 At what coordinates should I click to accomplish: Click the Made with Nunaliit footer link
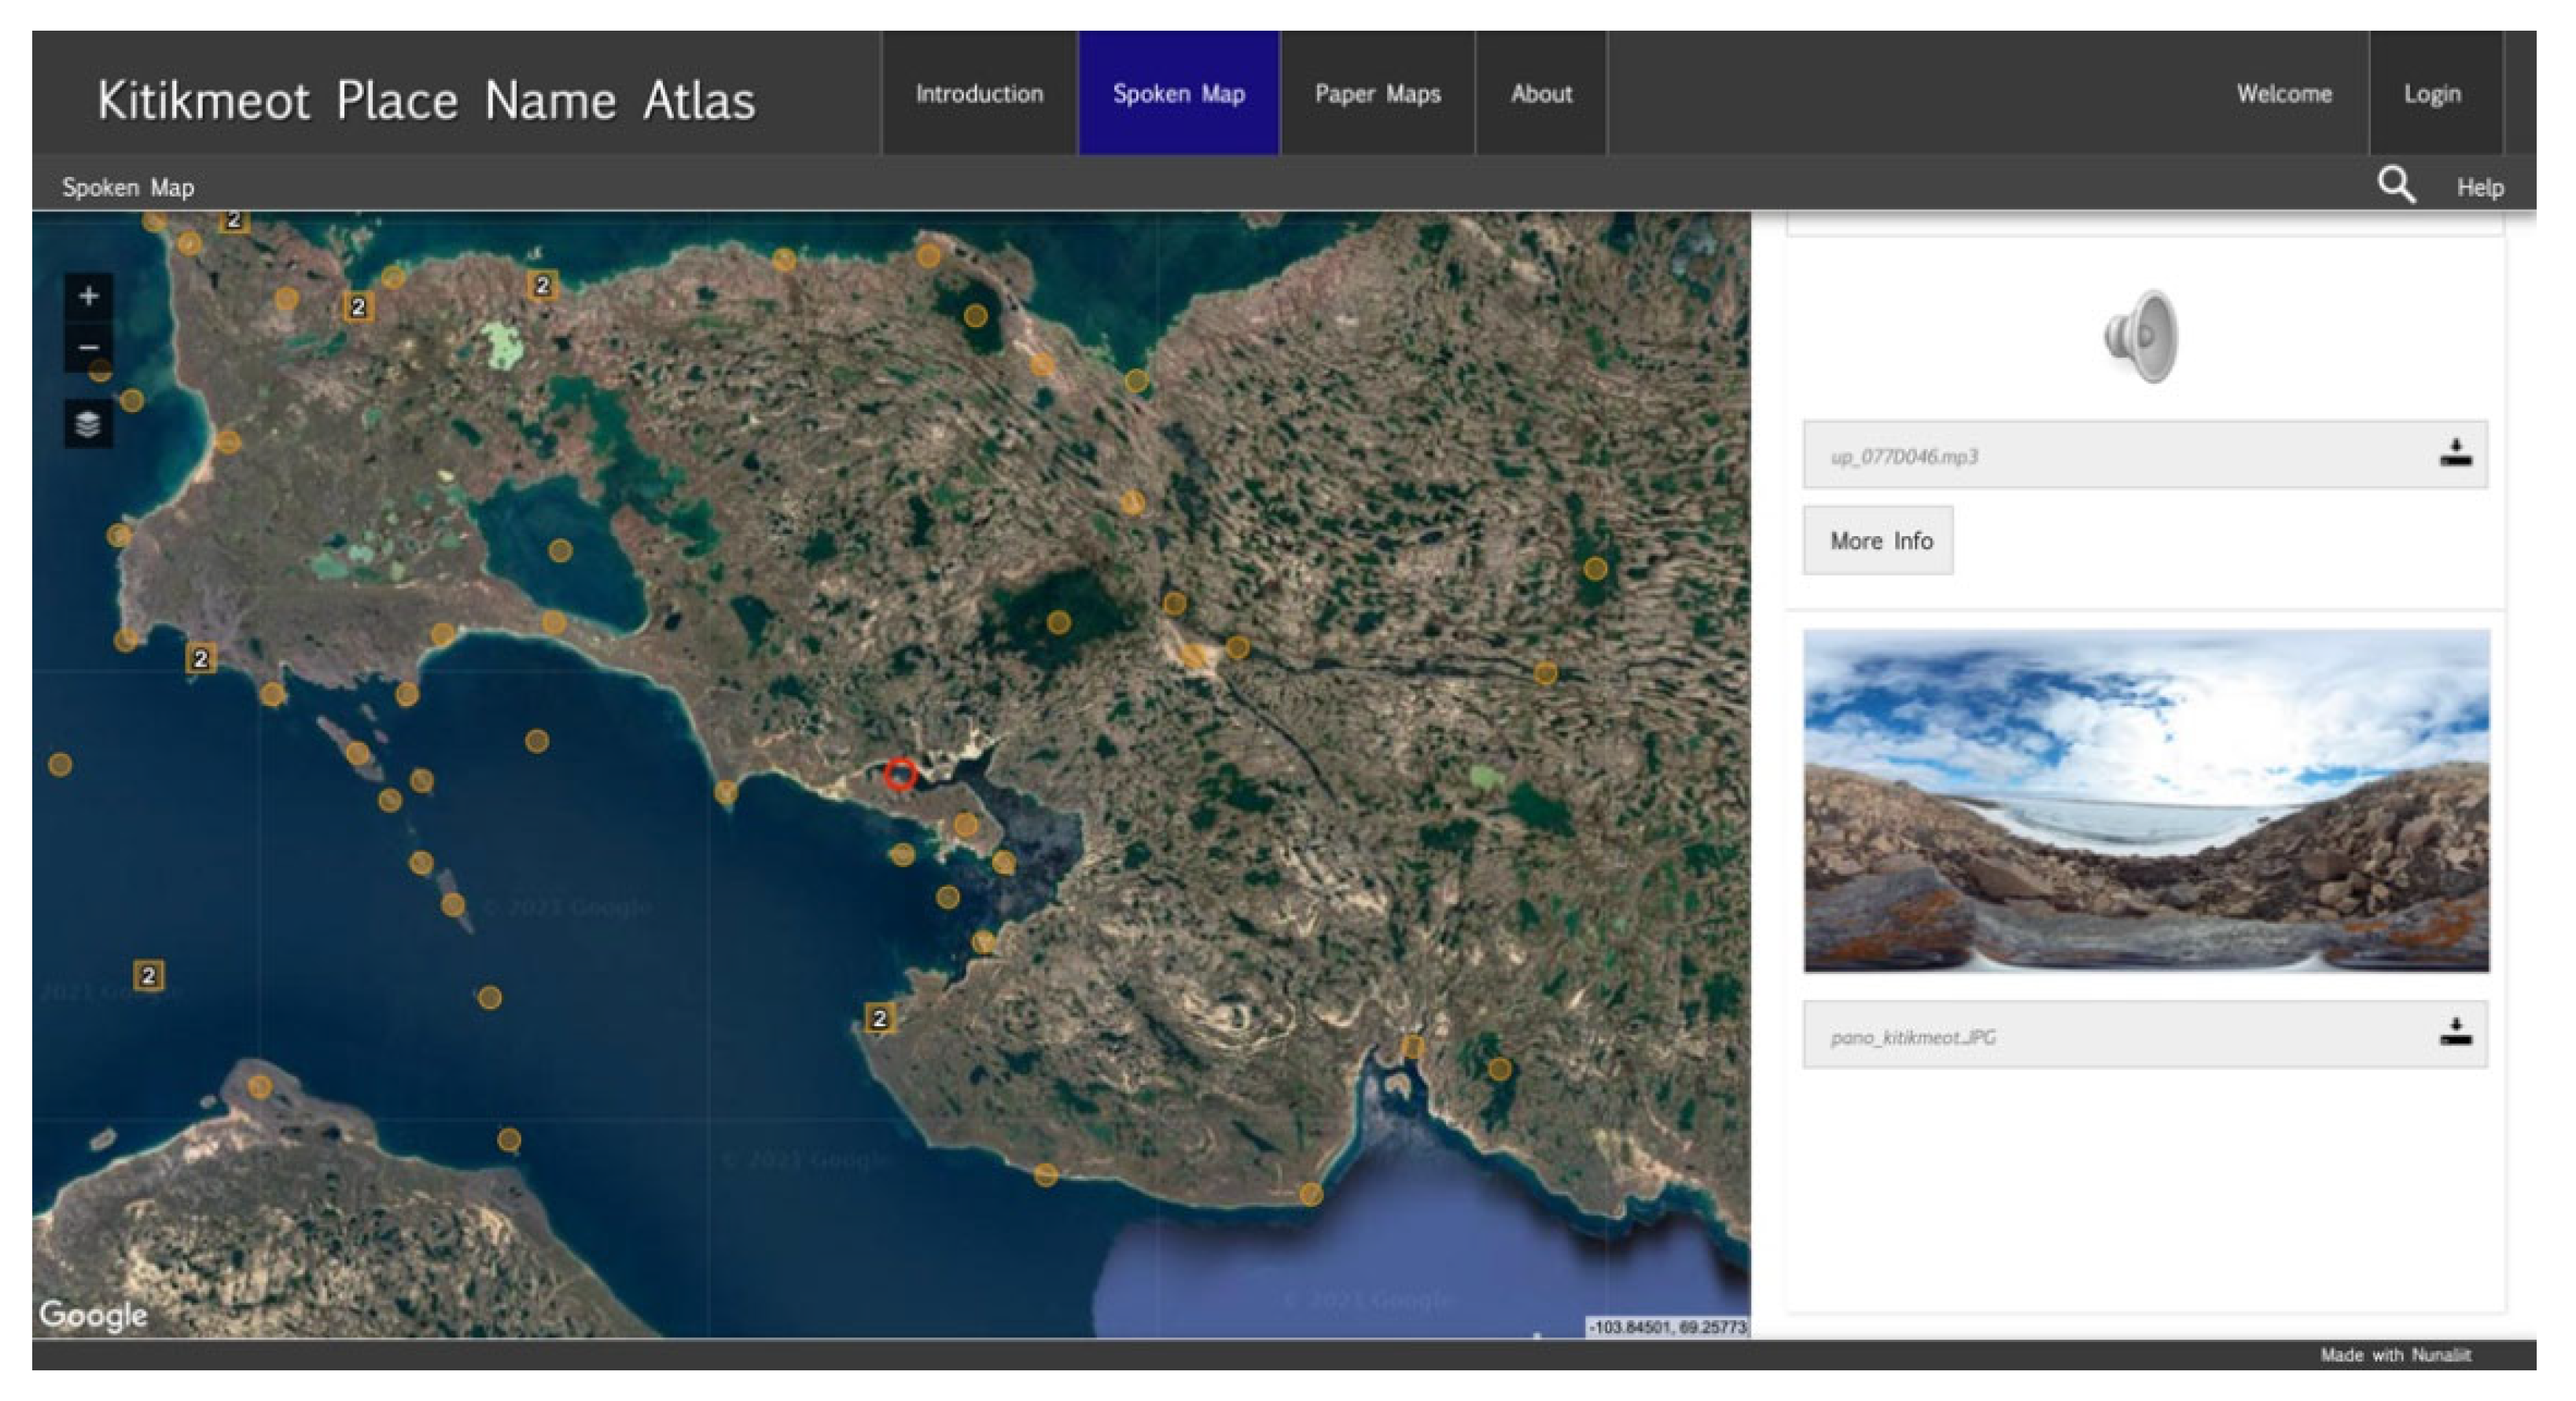click(2394, 1354)
